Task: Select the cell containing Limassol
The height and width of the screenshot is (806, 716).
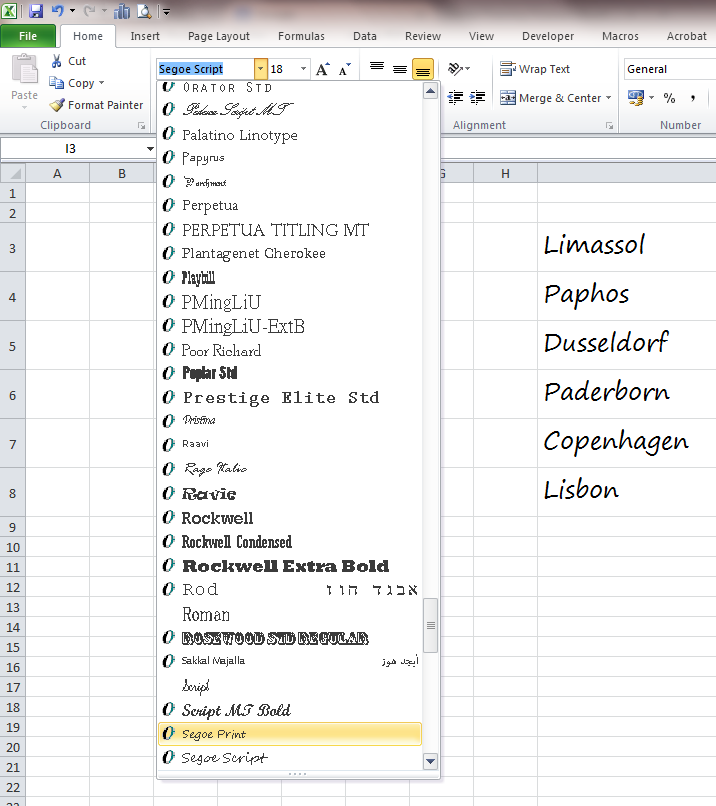Action: tap(627, 247)
